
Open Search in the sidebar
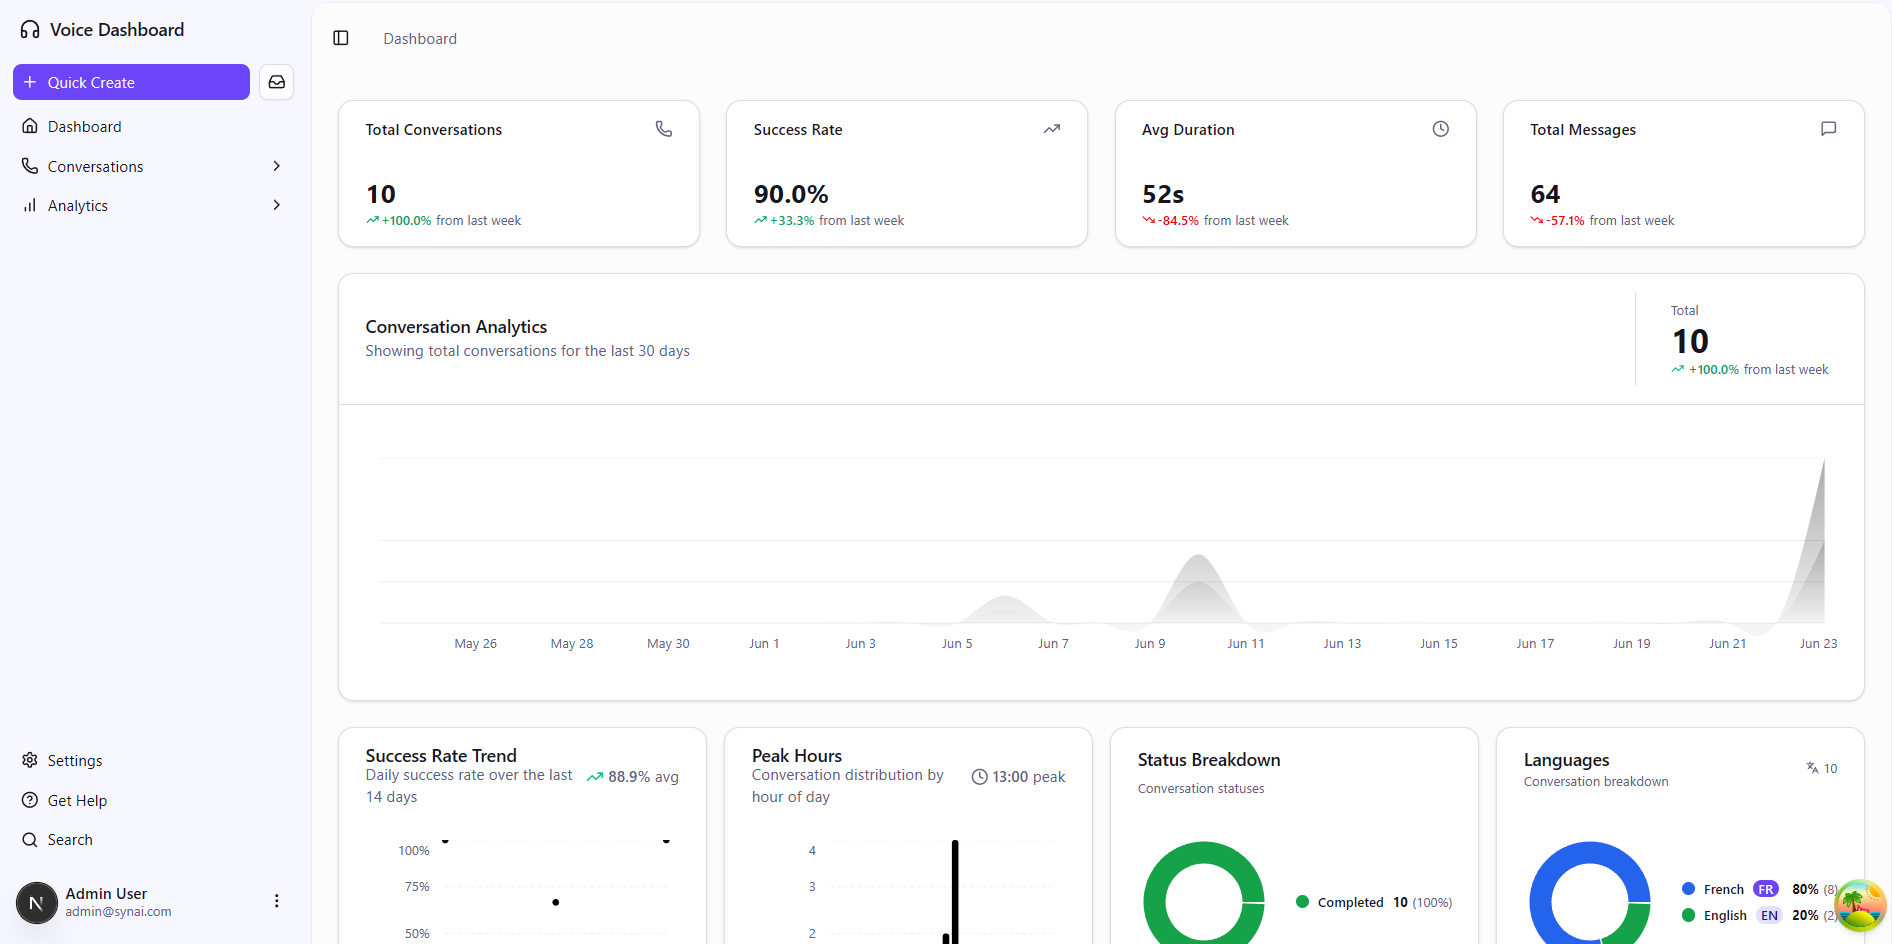[x=70, y=840]
